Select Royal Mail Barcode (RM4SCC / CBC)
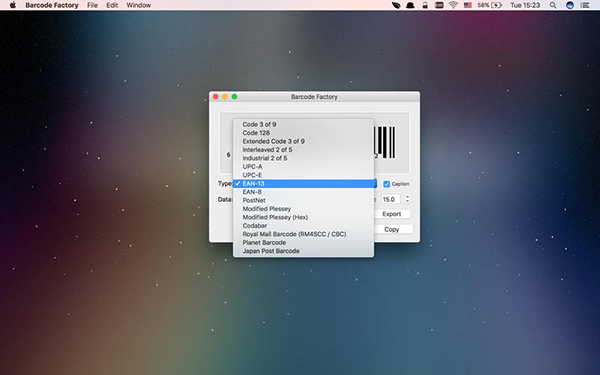The image size is (600, 375). tap(303, 234)
